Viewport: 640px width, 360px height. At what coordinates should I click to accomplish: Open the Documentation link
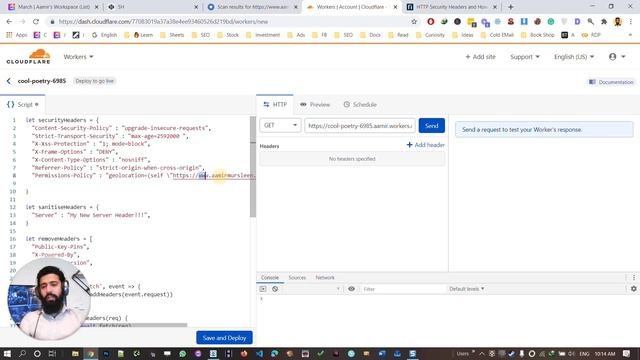611,82
